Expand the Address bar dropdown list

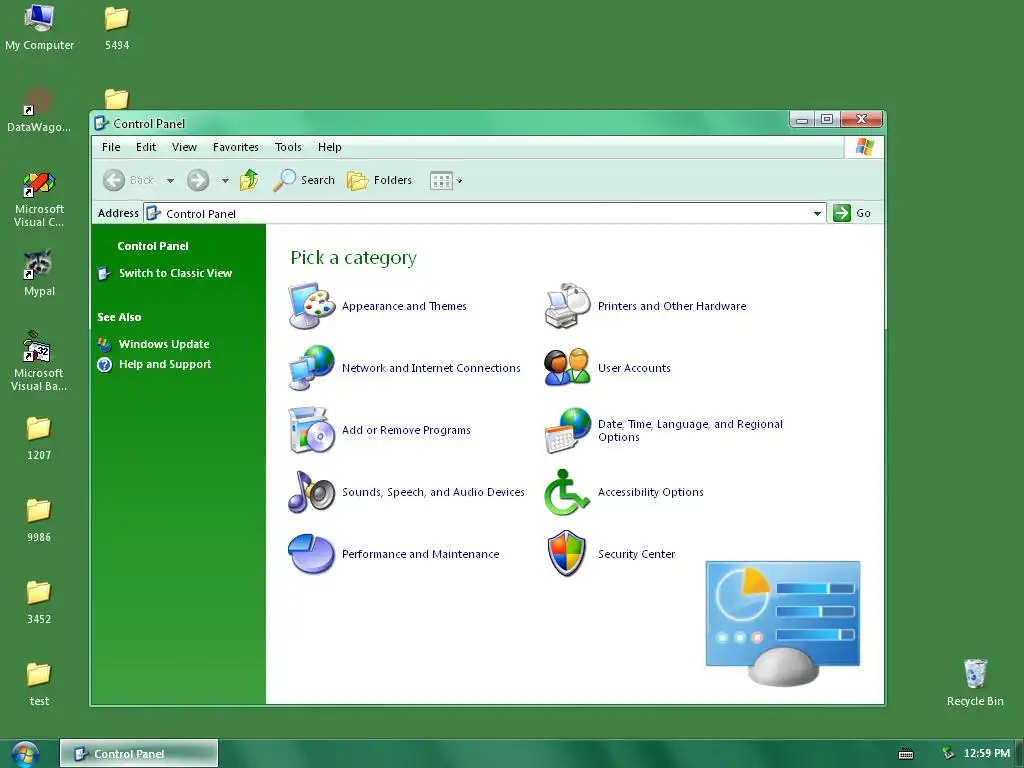tap(817, 214)
